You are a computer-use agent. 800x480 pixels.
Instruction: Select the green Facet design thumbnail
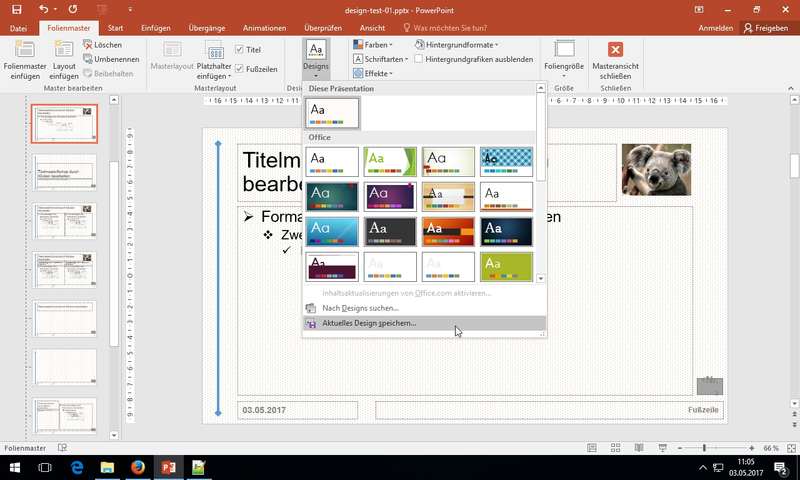(x=390, y=162)
